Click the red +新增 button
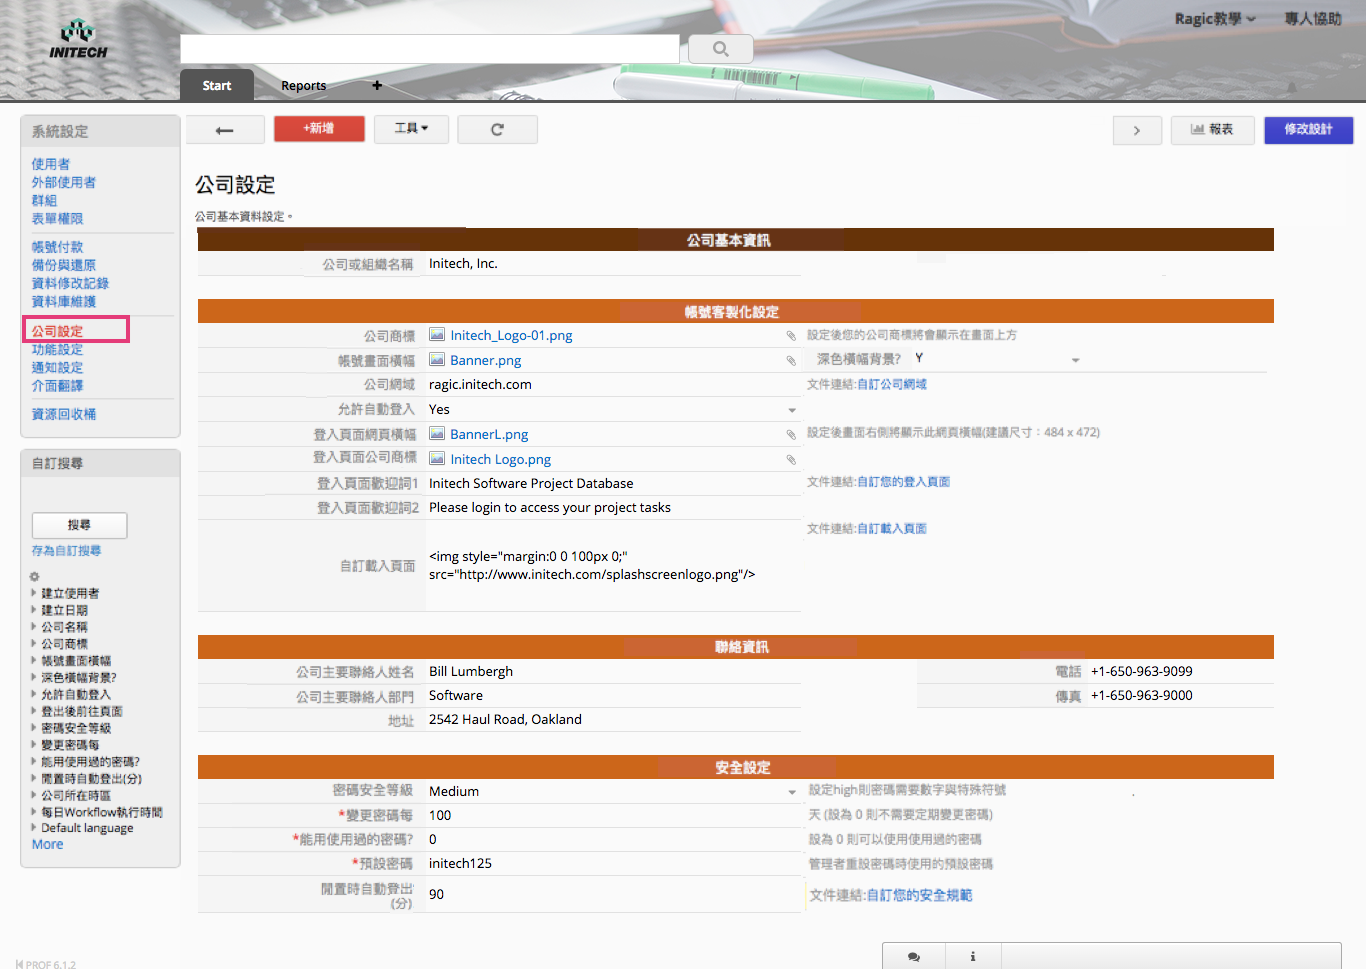 click(319, 129)
